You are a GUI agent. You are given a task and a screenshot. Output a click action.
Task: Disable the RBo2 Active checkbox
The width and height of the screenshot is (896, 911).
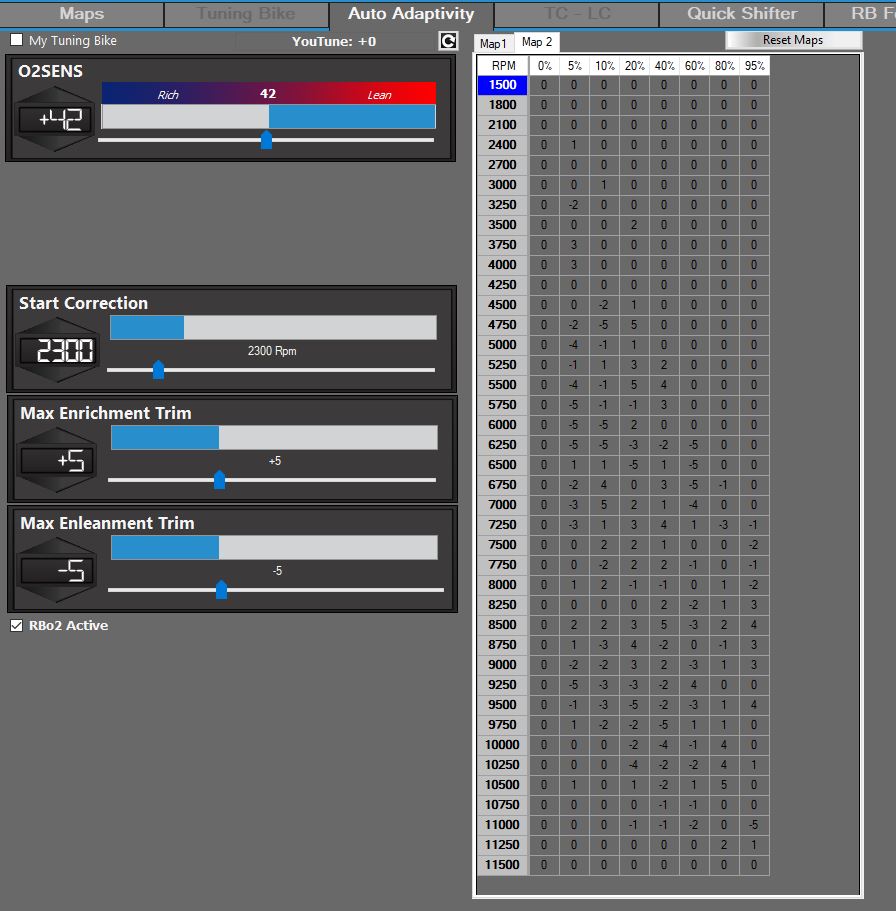tap(16, 626)
